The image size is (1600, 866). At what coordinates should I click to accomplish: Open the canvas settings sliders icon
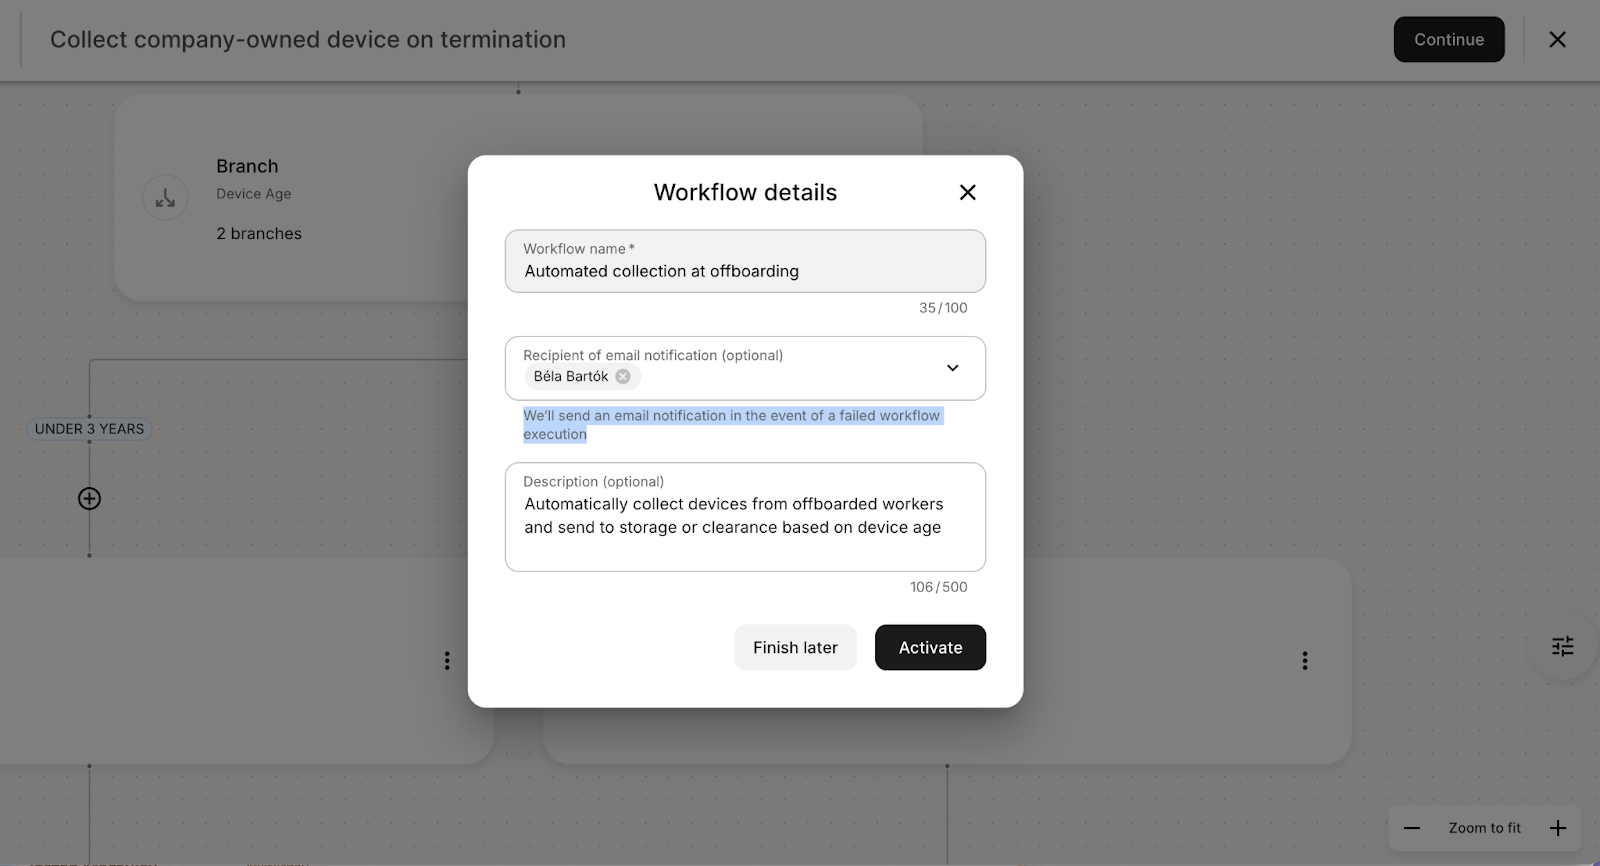coord(1562,646)
